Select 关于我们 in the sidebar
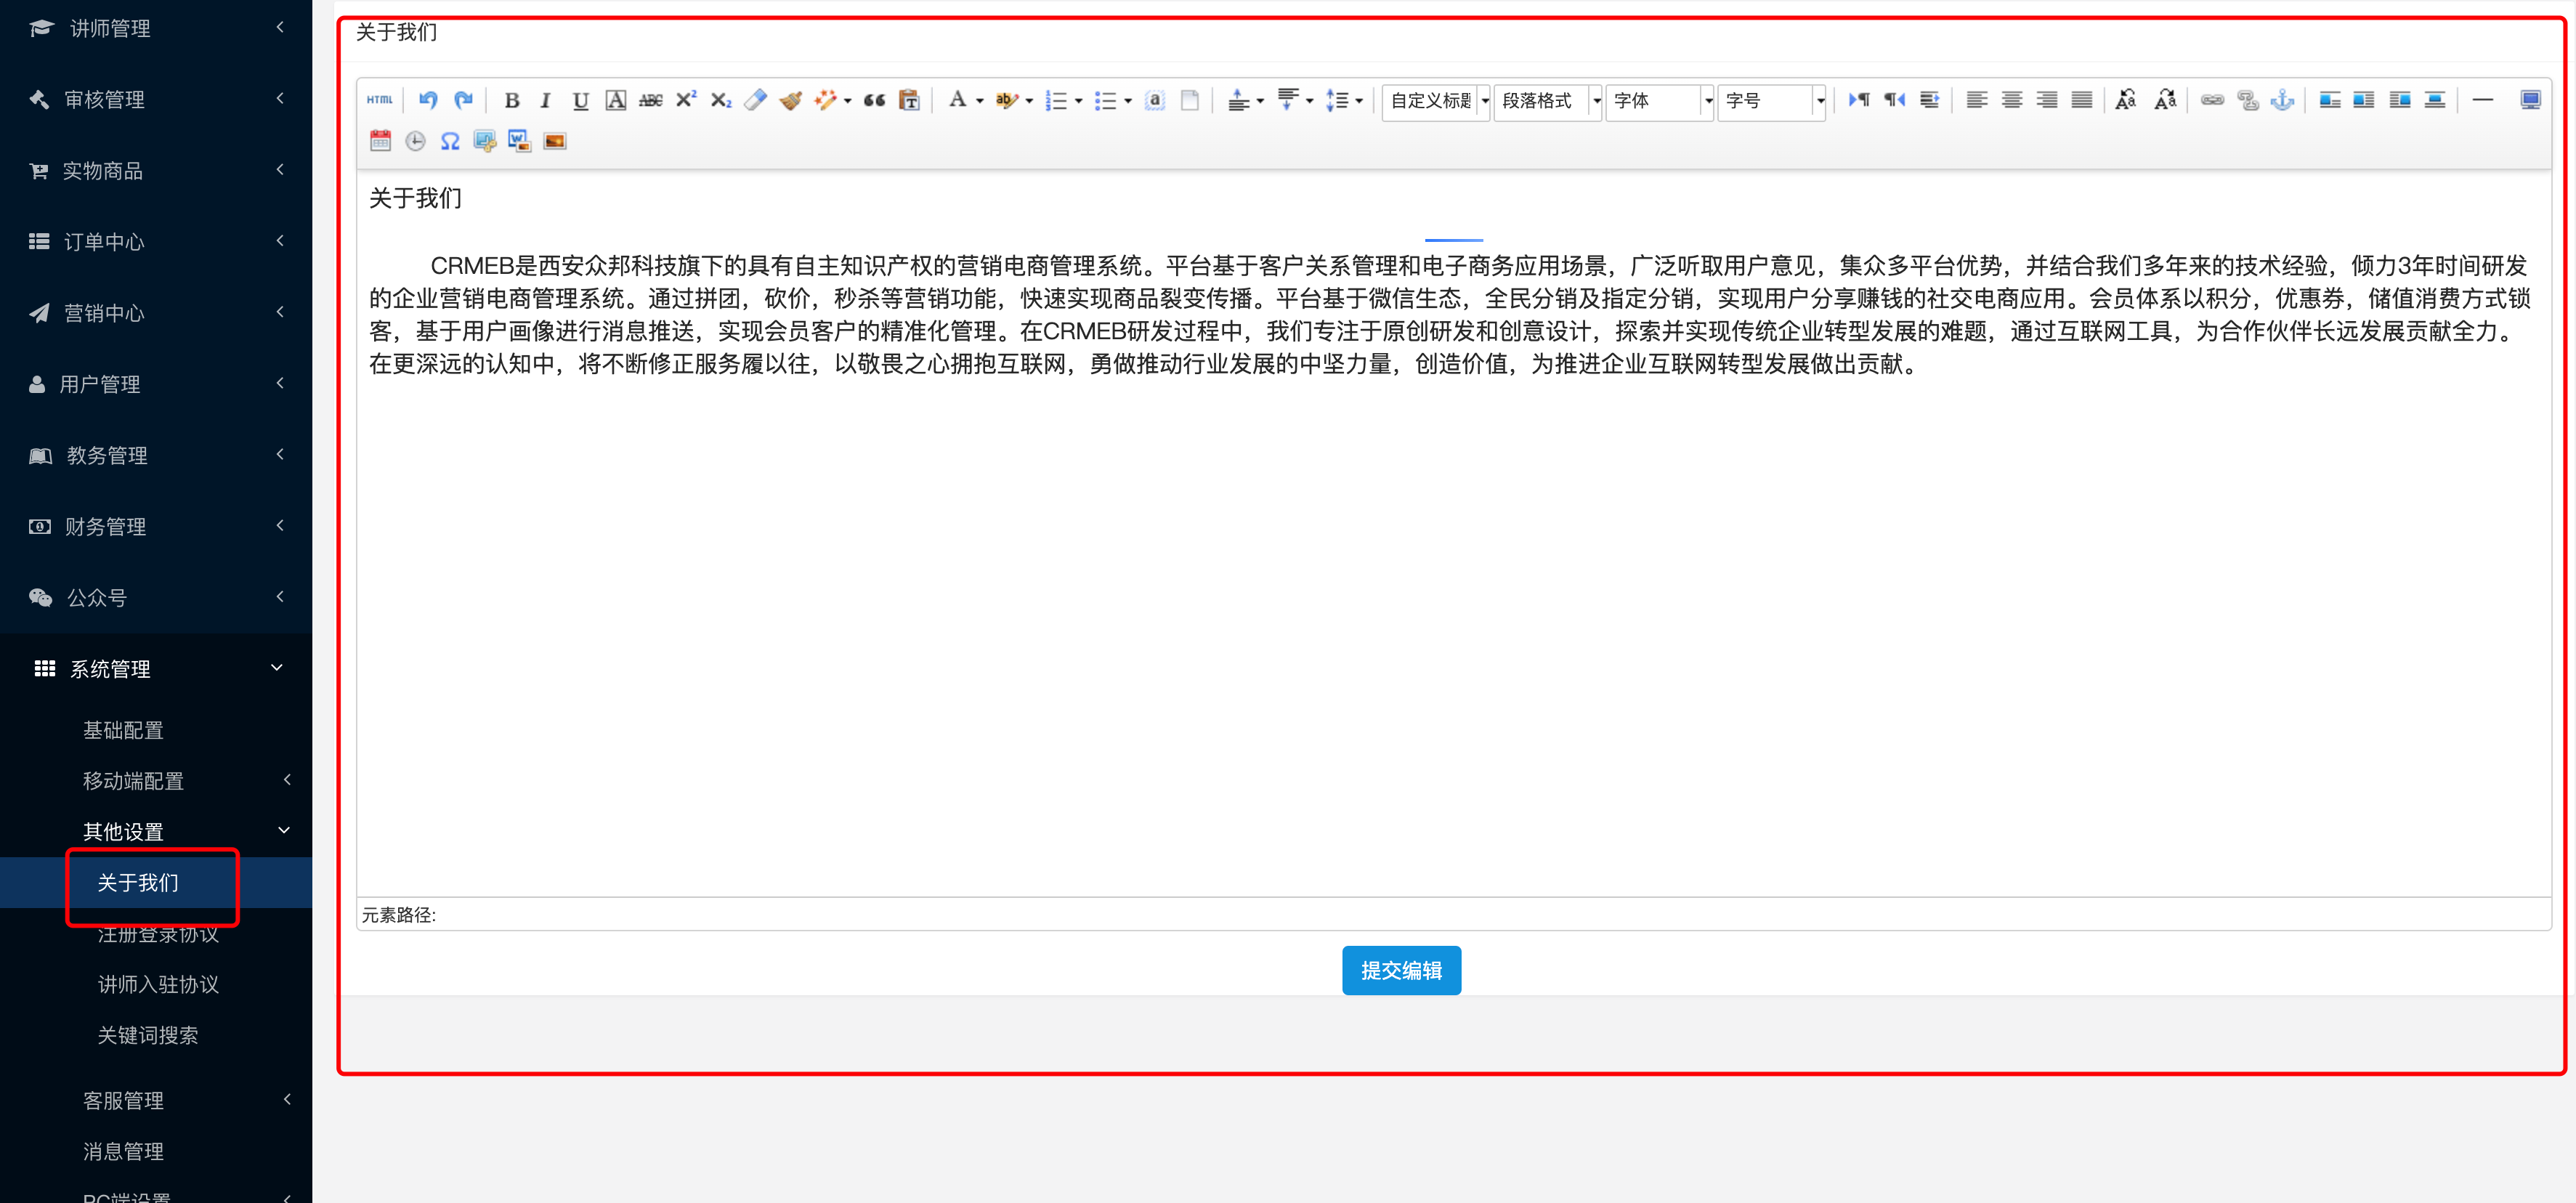Image resolution: width=2576 pixels, height=1203 pixels. [138, 883]
